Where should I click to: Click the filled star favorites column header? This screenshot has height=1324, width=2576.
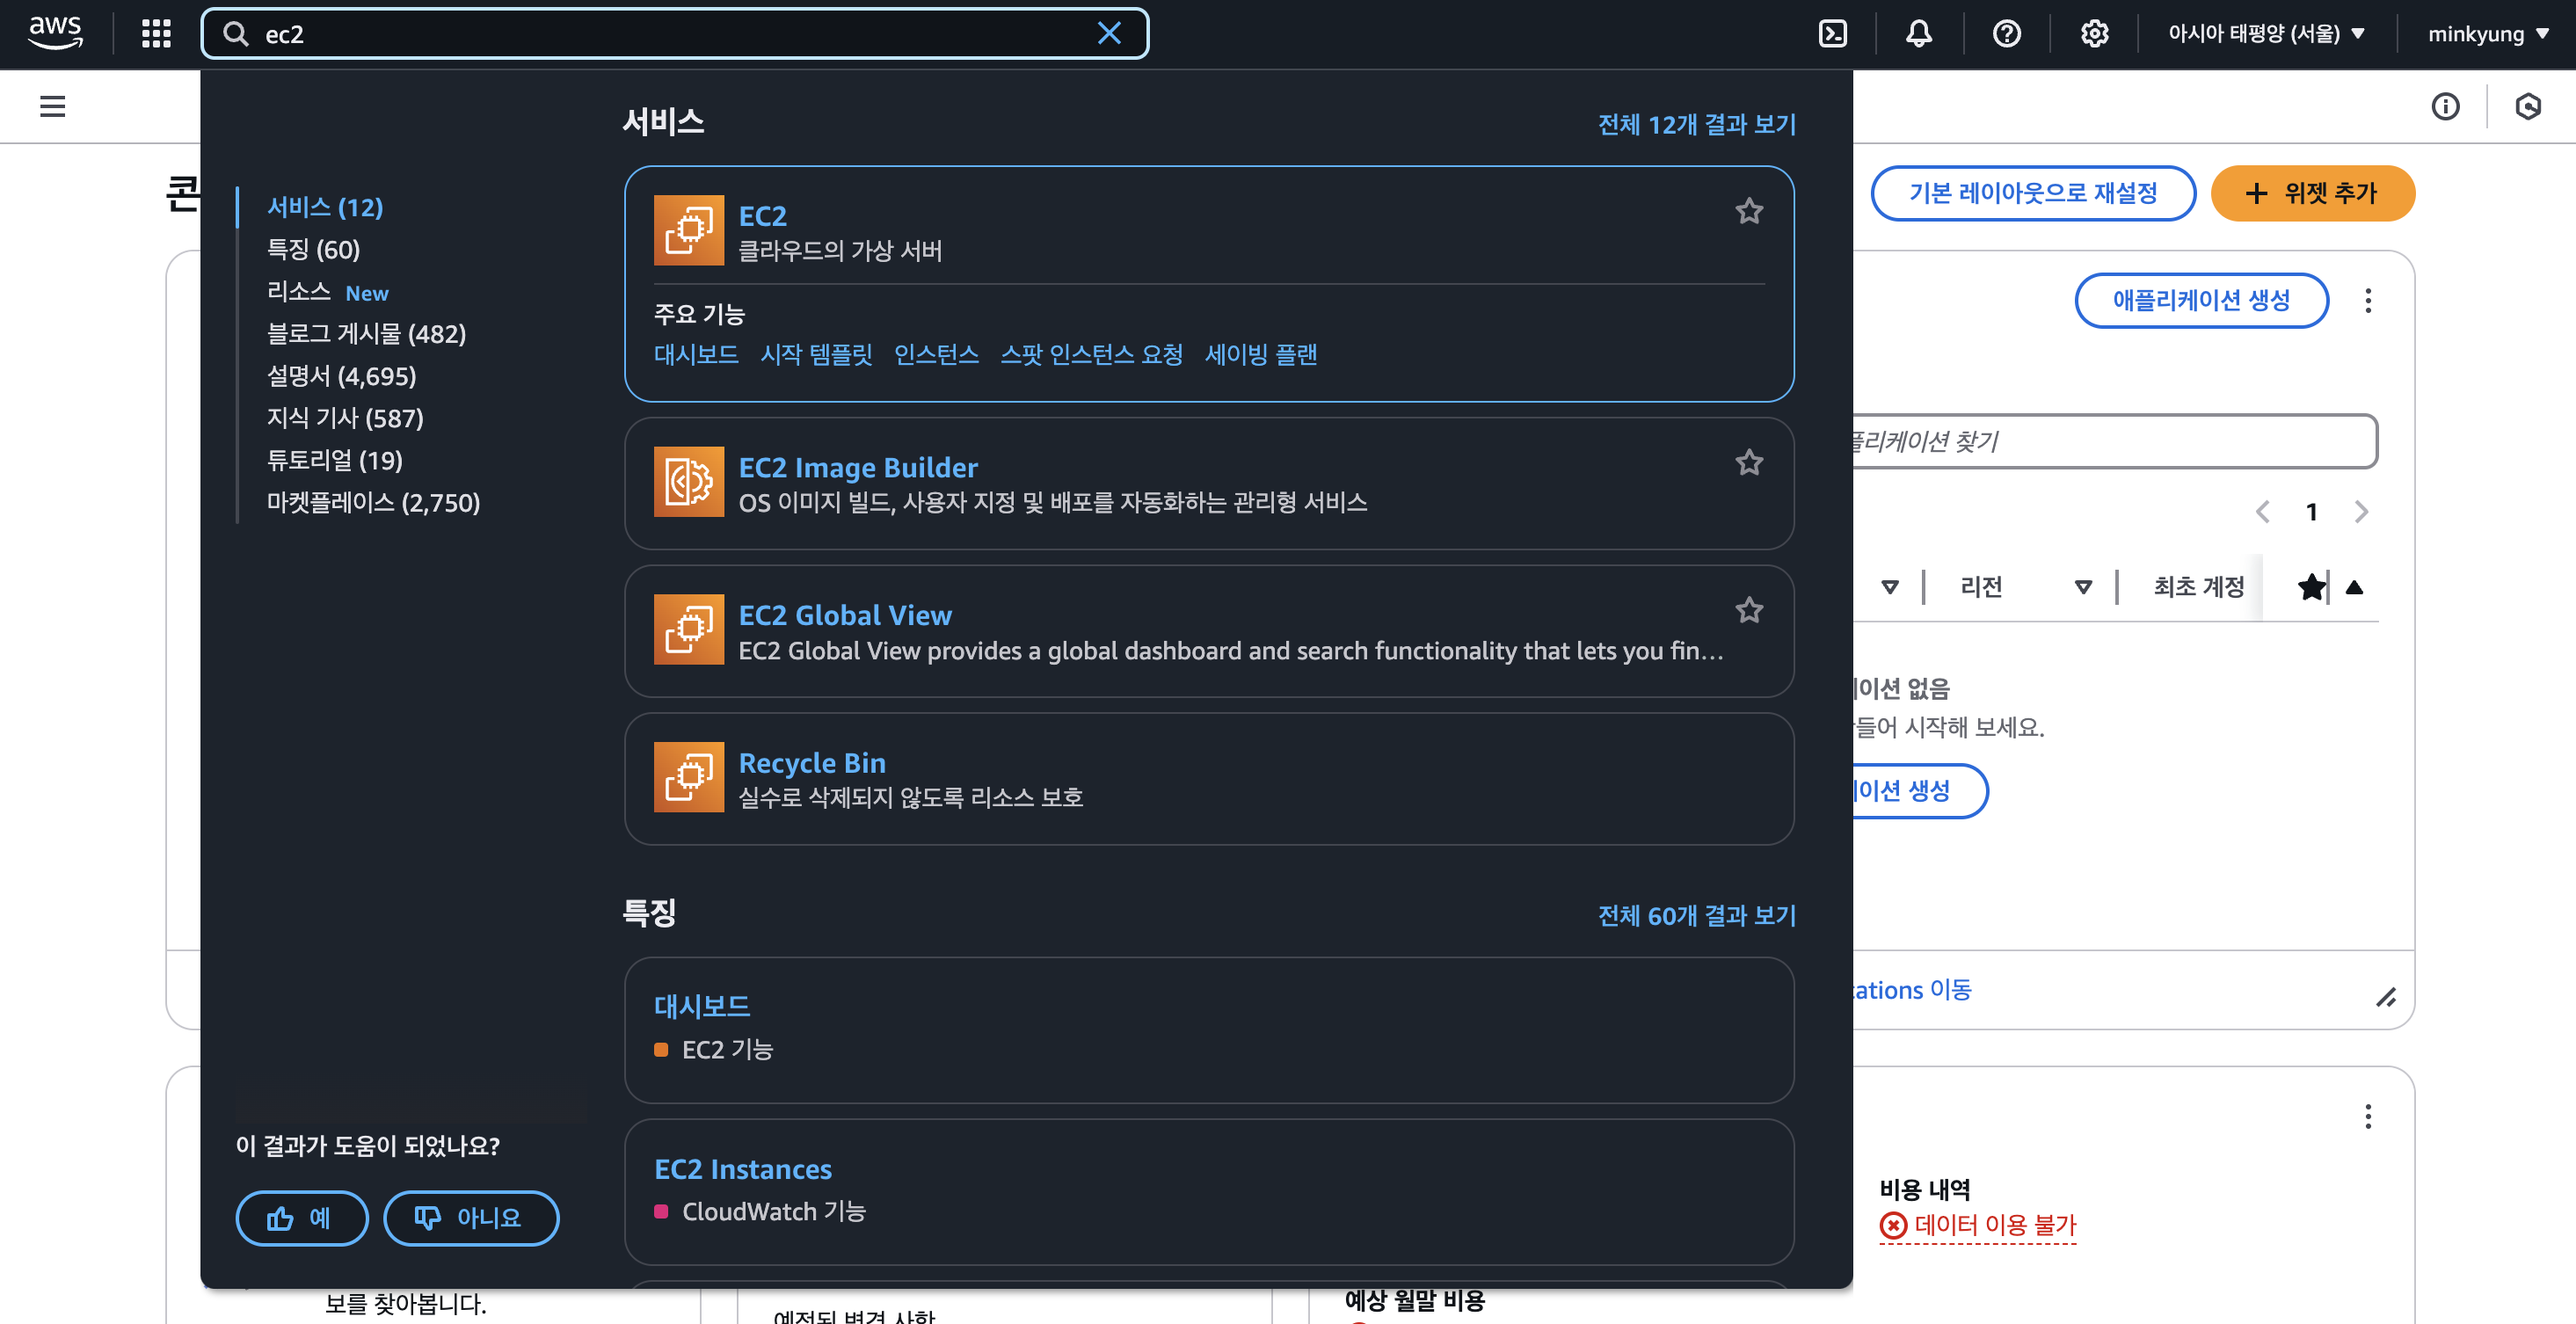click(x=2311, y=587)
